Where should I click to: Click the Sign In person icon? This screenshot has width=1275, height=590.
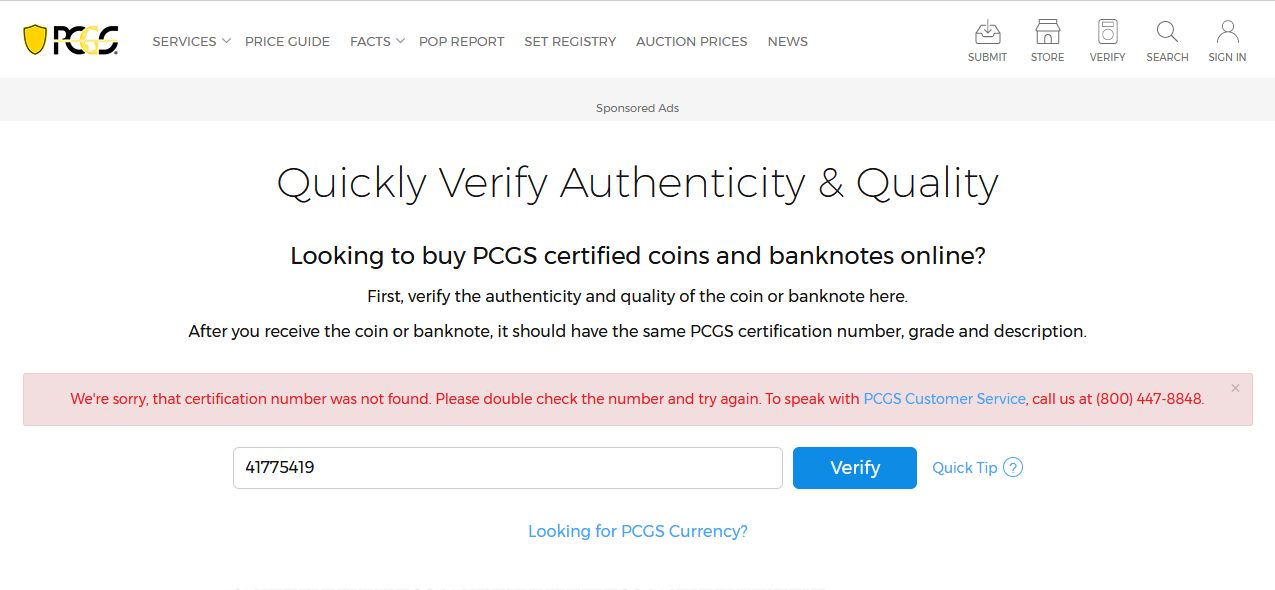point(1227,32)
